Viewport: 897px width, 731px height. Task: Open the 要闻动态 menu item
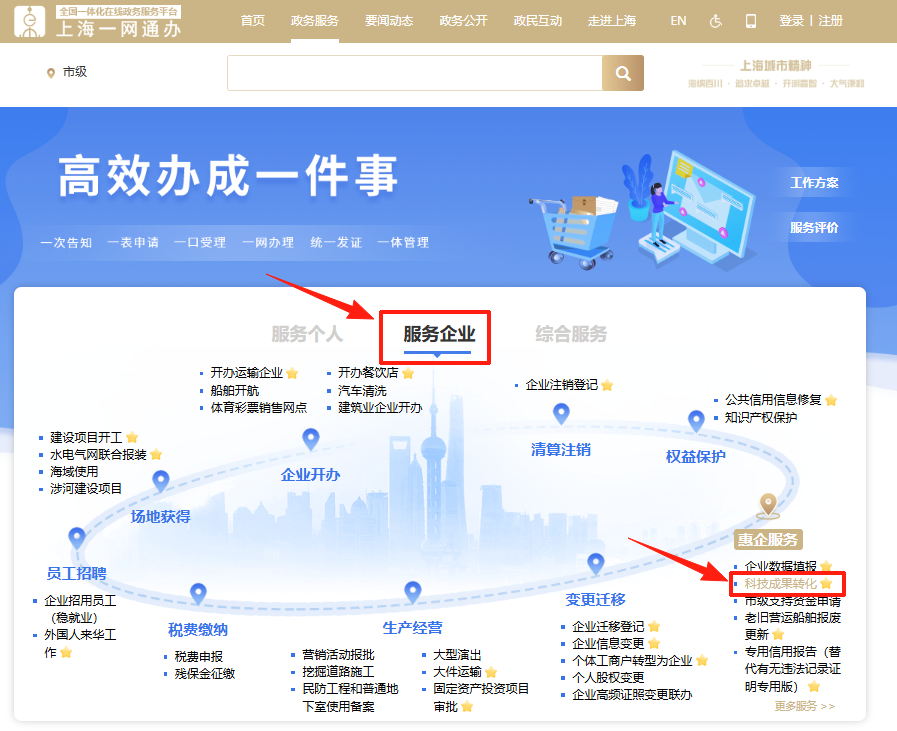point(388,19)
